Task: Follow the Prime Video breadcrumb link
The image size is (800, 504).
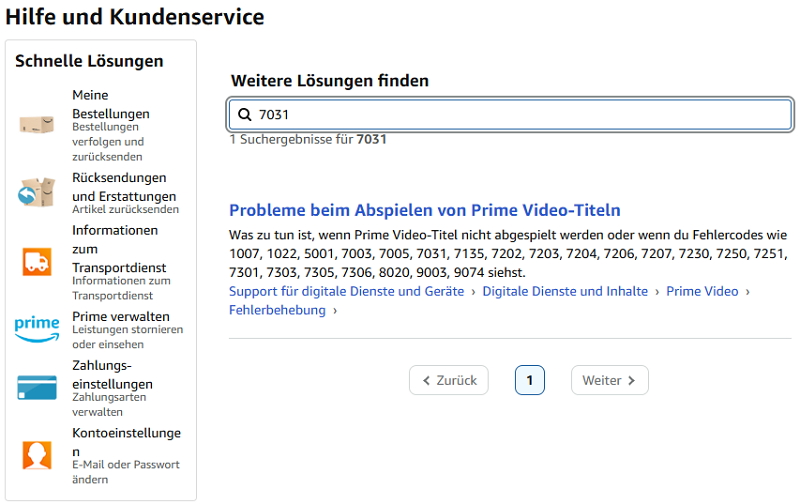Action: tap(702, 291)
